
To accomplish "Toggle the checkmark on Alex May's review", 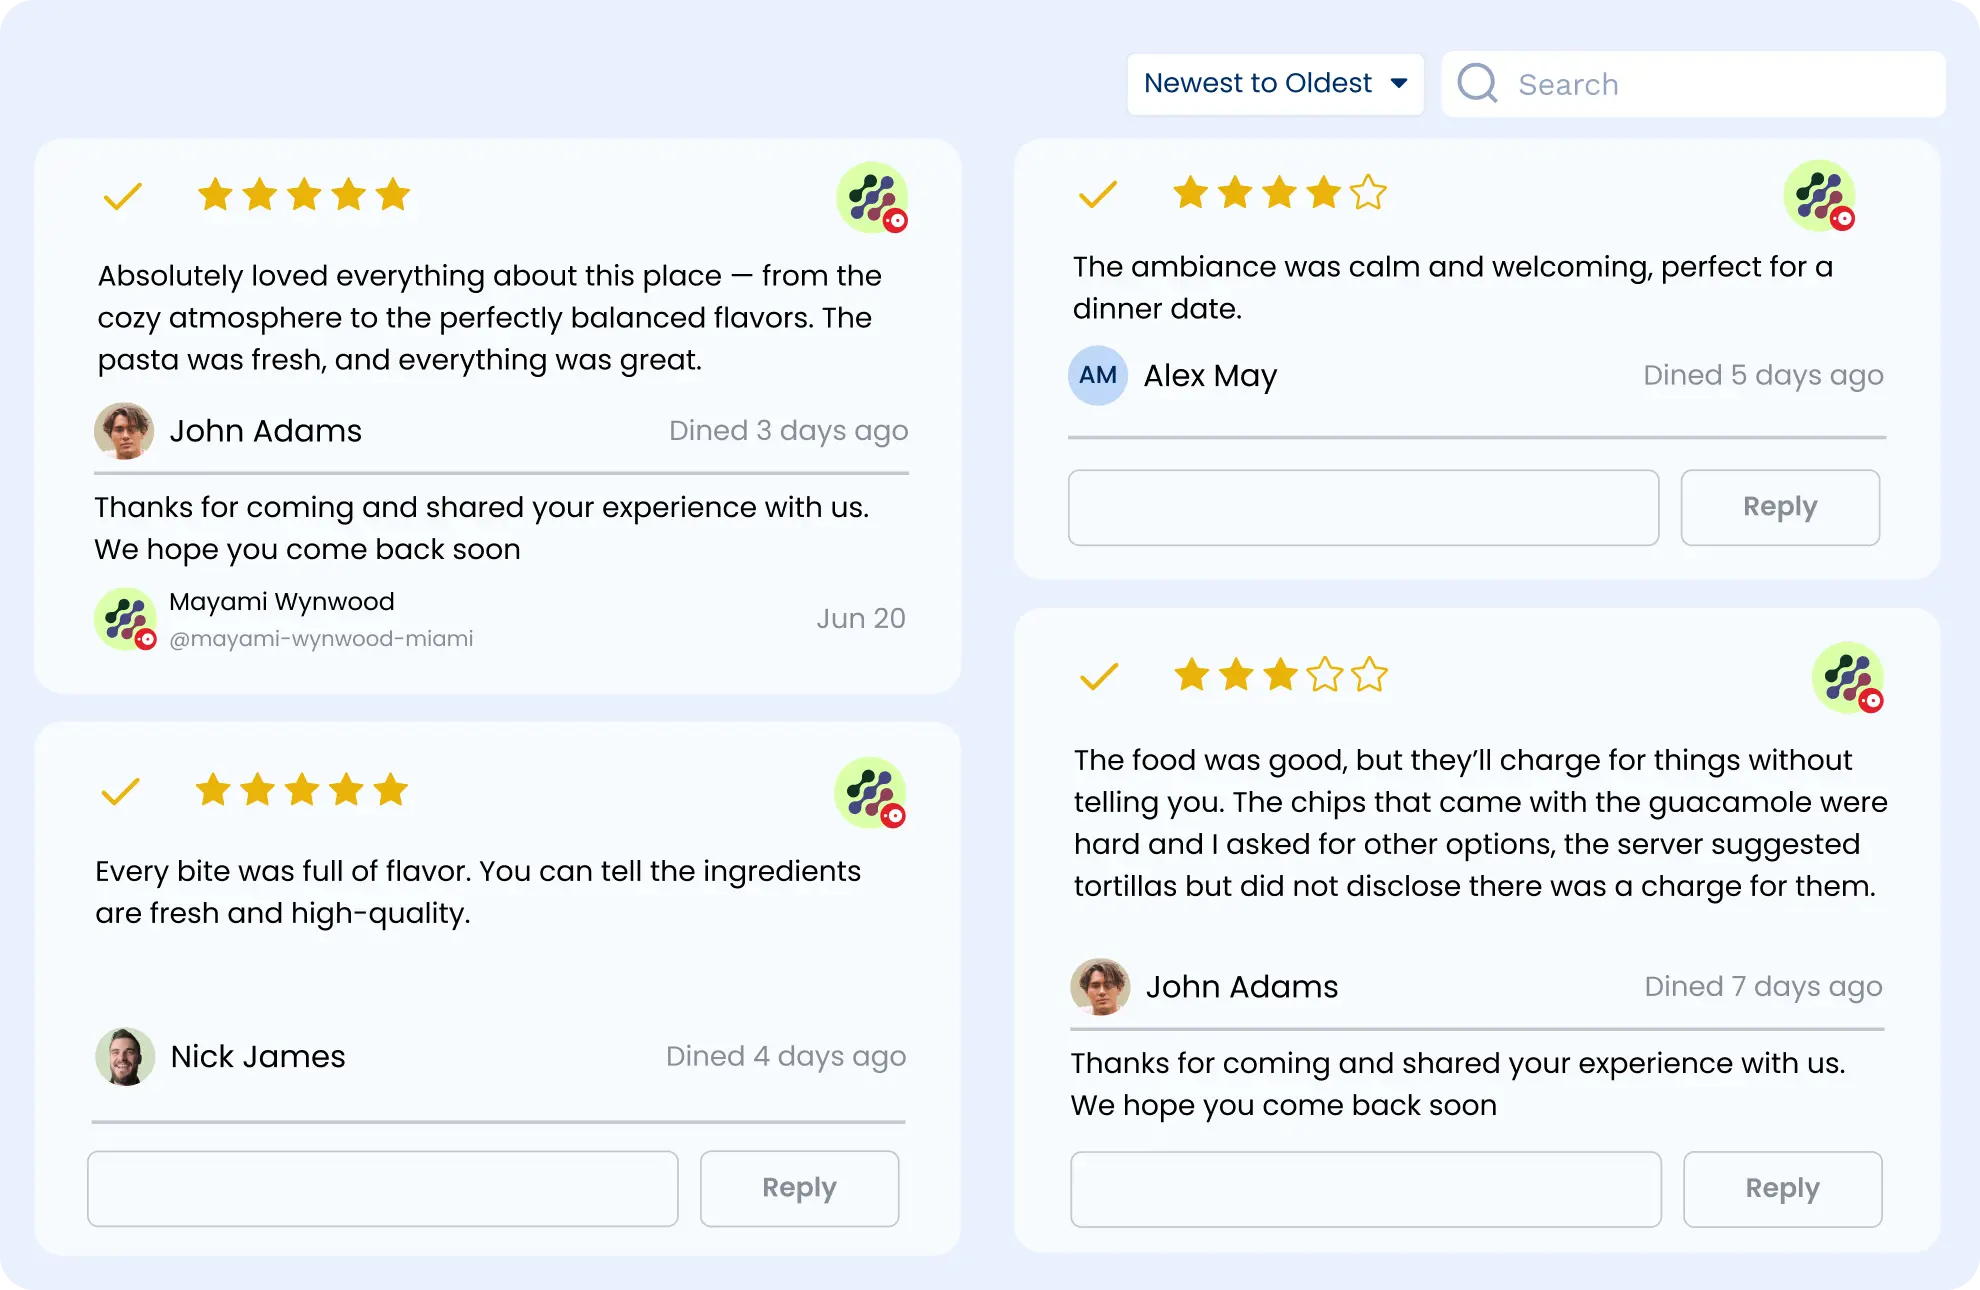I will pyautogui.click(x=1097, y=195).
